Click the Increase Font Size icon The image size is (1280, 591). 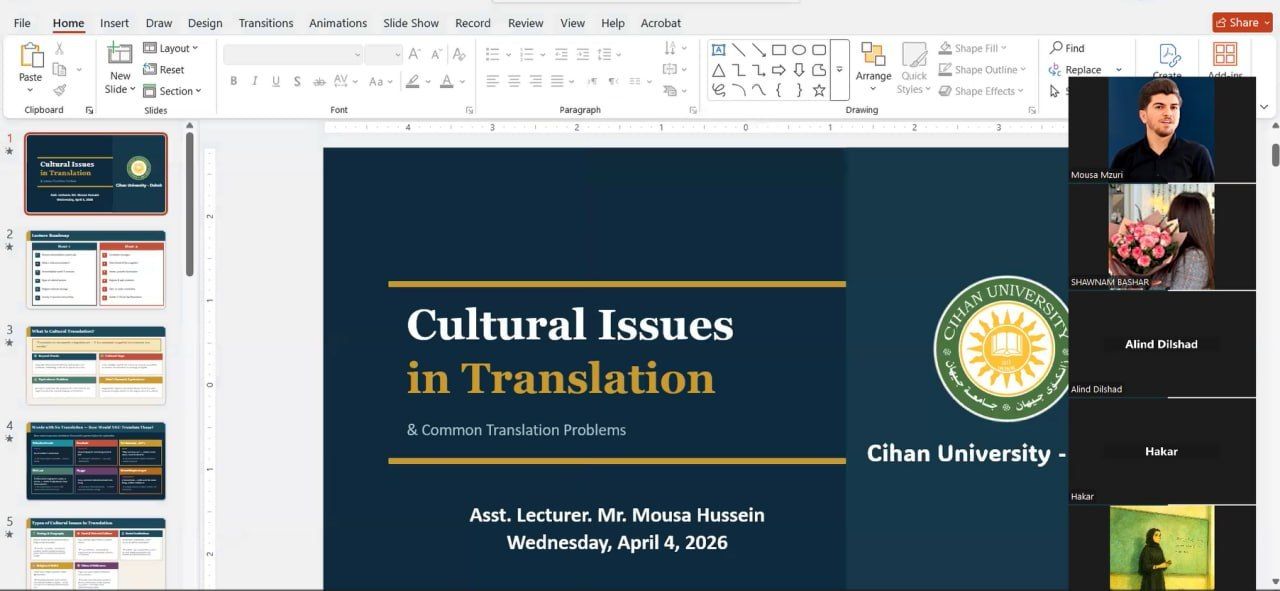pyautogui.click(x=416, y=54)
